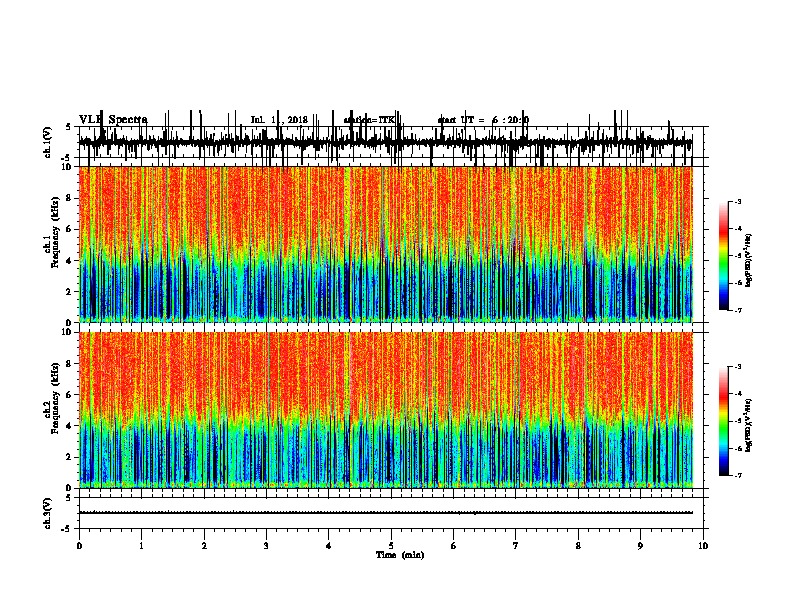Click the 'ch.1(V)' waveform axis label
This screenshot has height=612, width=792.
tap(48, 142)
